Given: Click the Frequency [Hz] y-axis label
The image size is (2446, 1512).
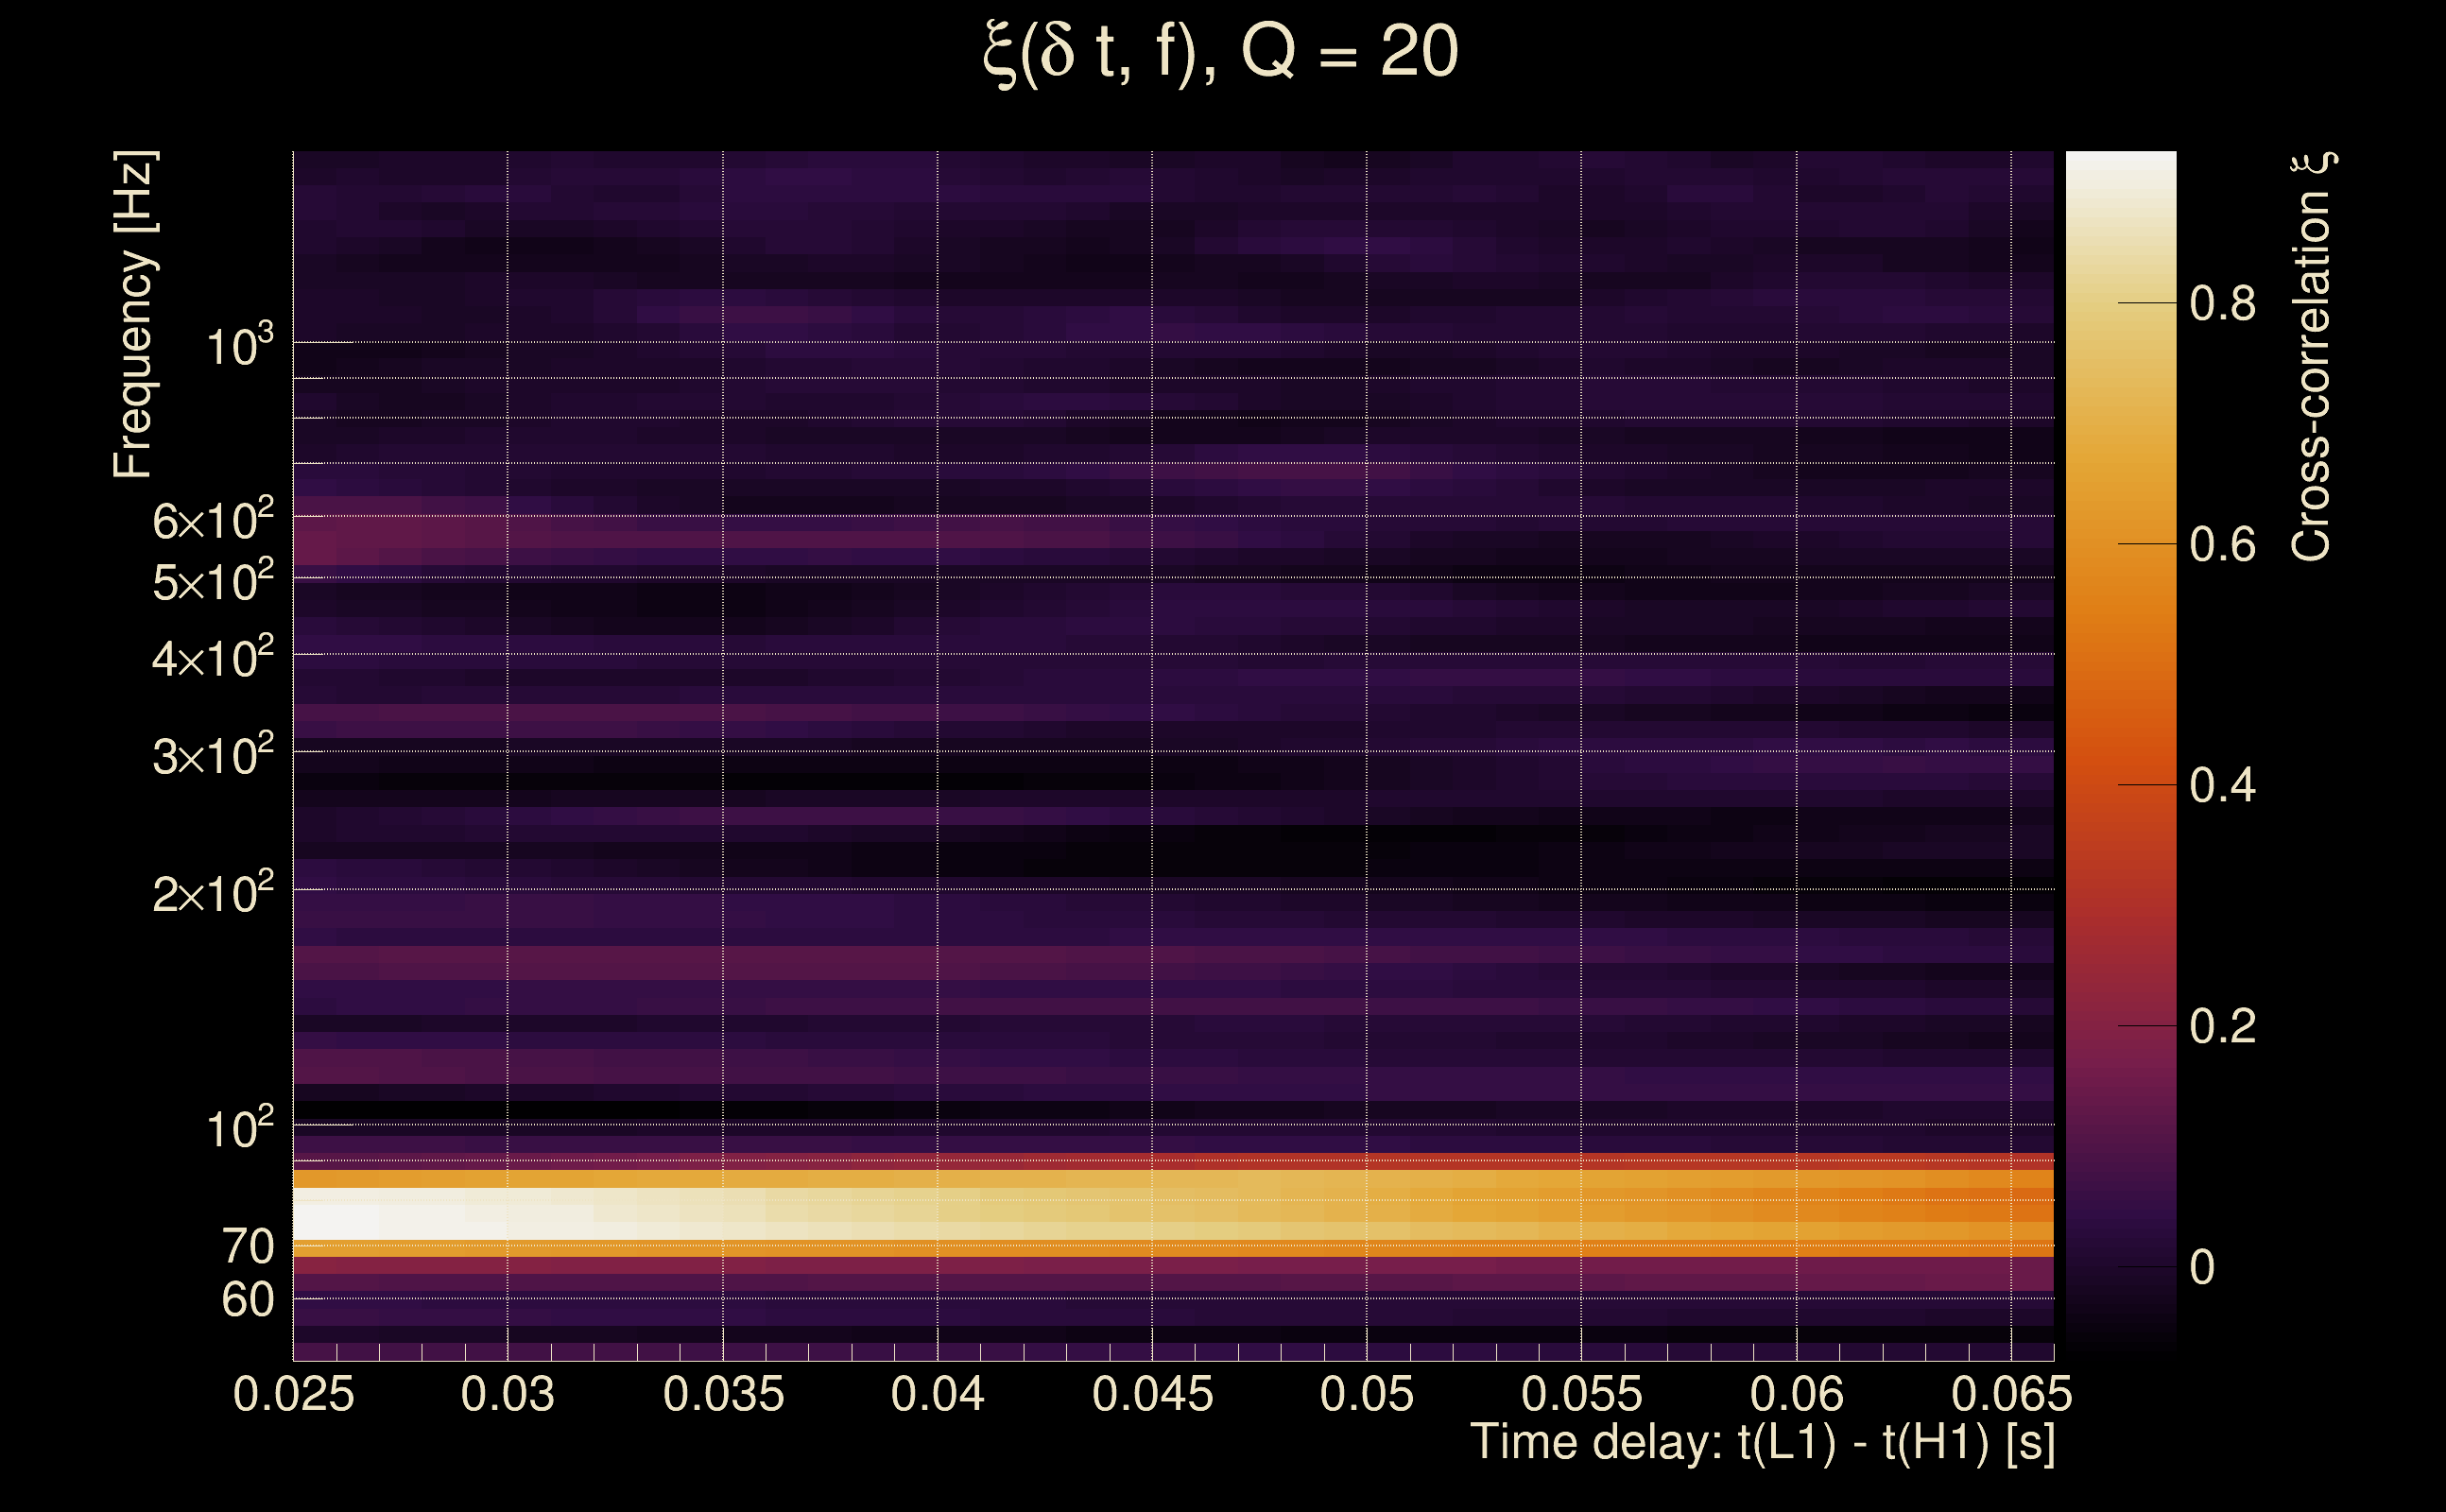Looking at the screenshot, I should 133,315.
